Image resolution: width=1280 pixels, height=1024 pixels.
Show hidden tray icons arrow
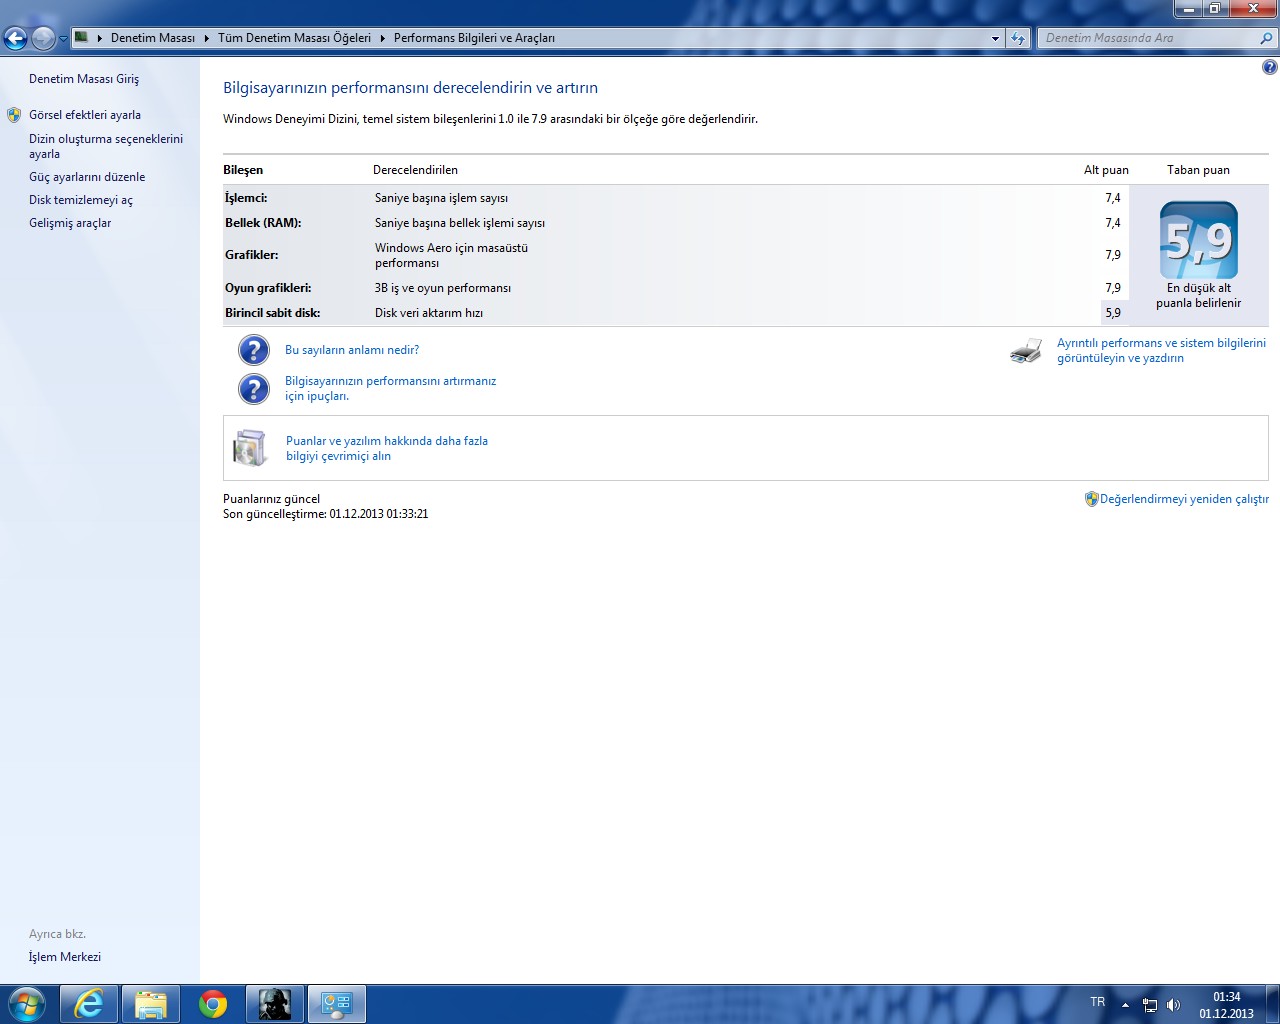click(1125, 1005)
